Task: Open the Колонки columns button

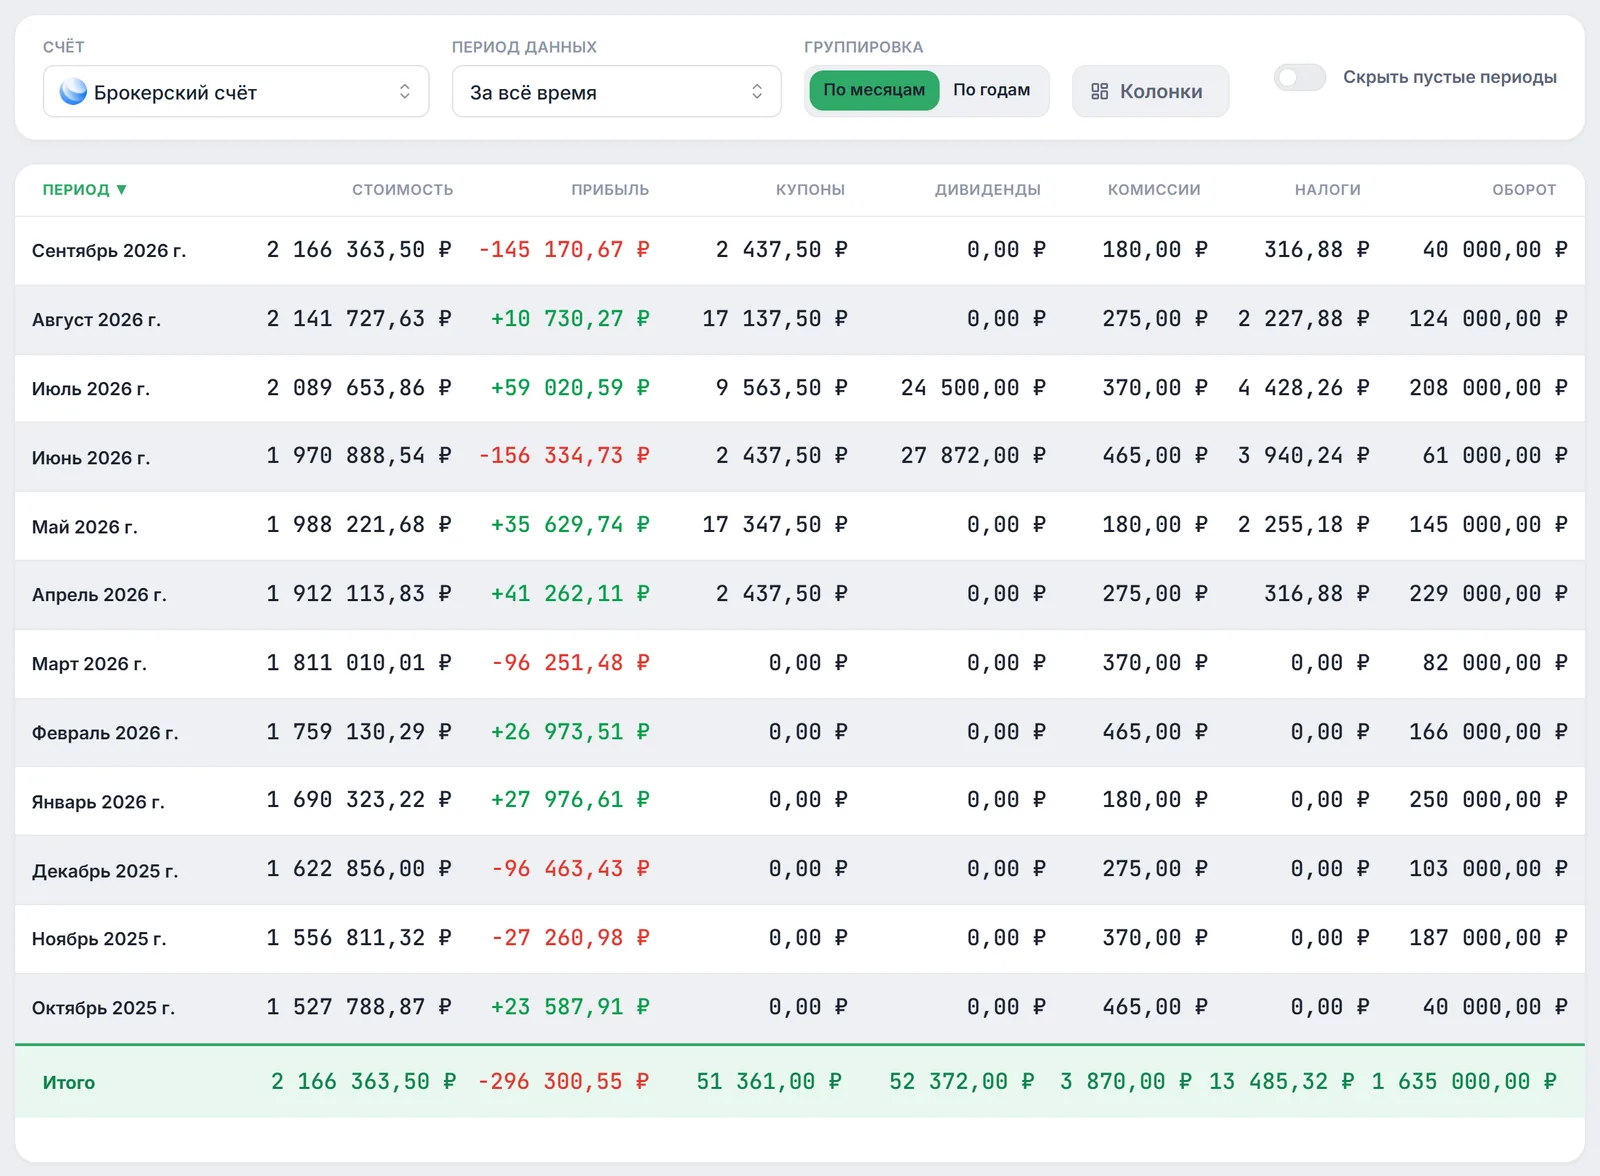Action: point(1150,91)
